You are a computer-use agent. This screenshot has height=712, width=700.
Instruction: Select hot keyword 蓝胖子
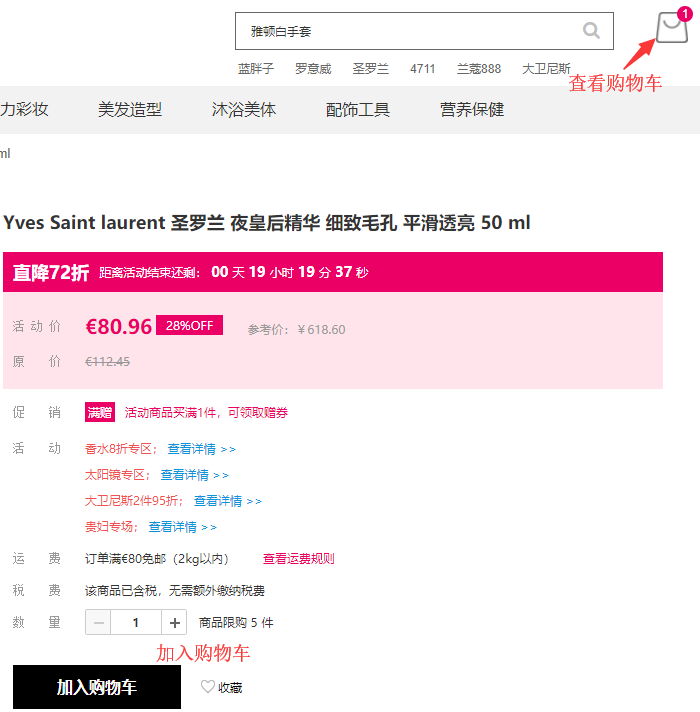tap(256, 69)
